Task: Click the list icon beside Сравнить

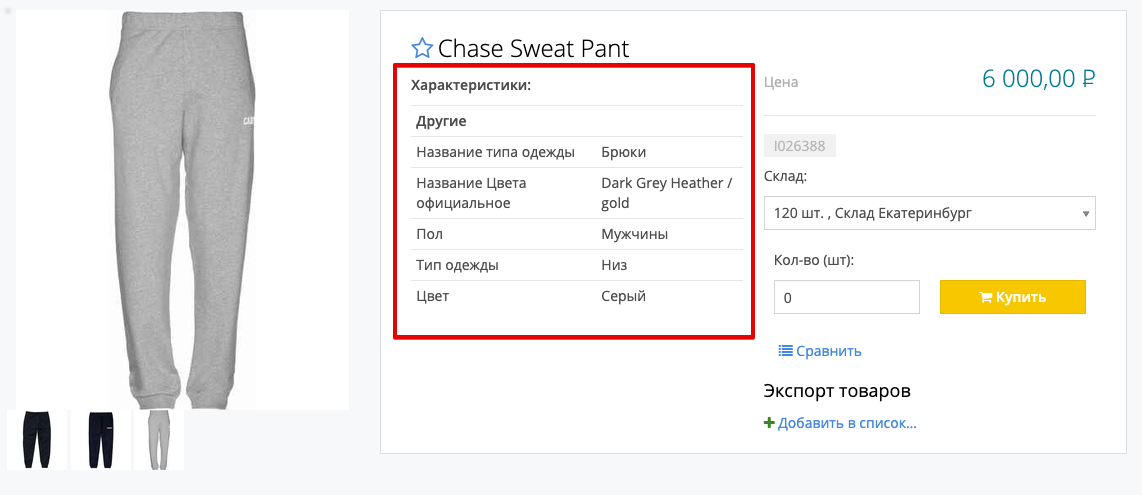Action: pyautogui.click(x=785, y=351)
